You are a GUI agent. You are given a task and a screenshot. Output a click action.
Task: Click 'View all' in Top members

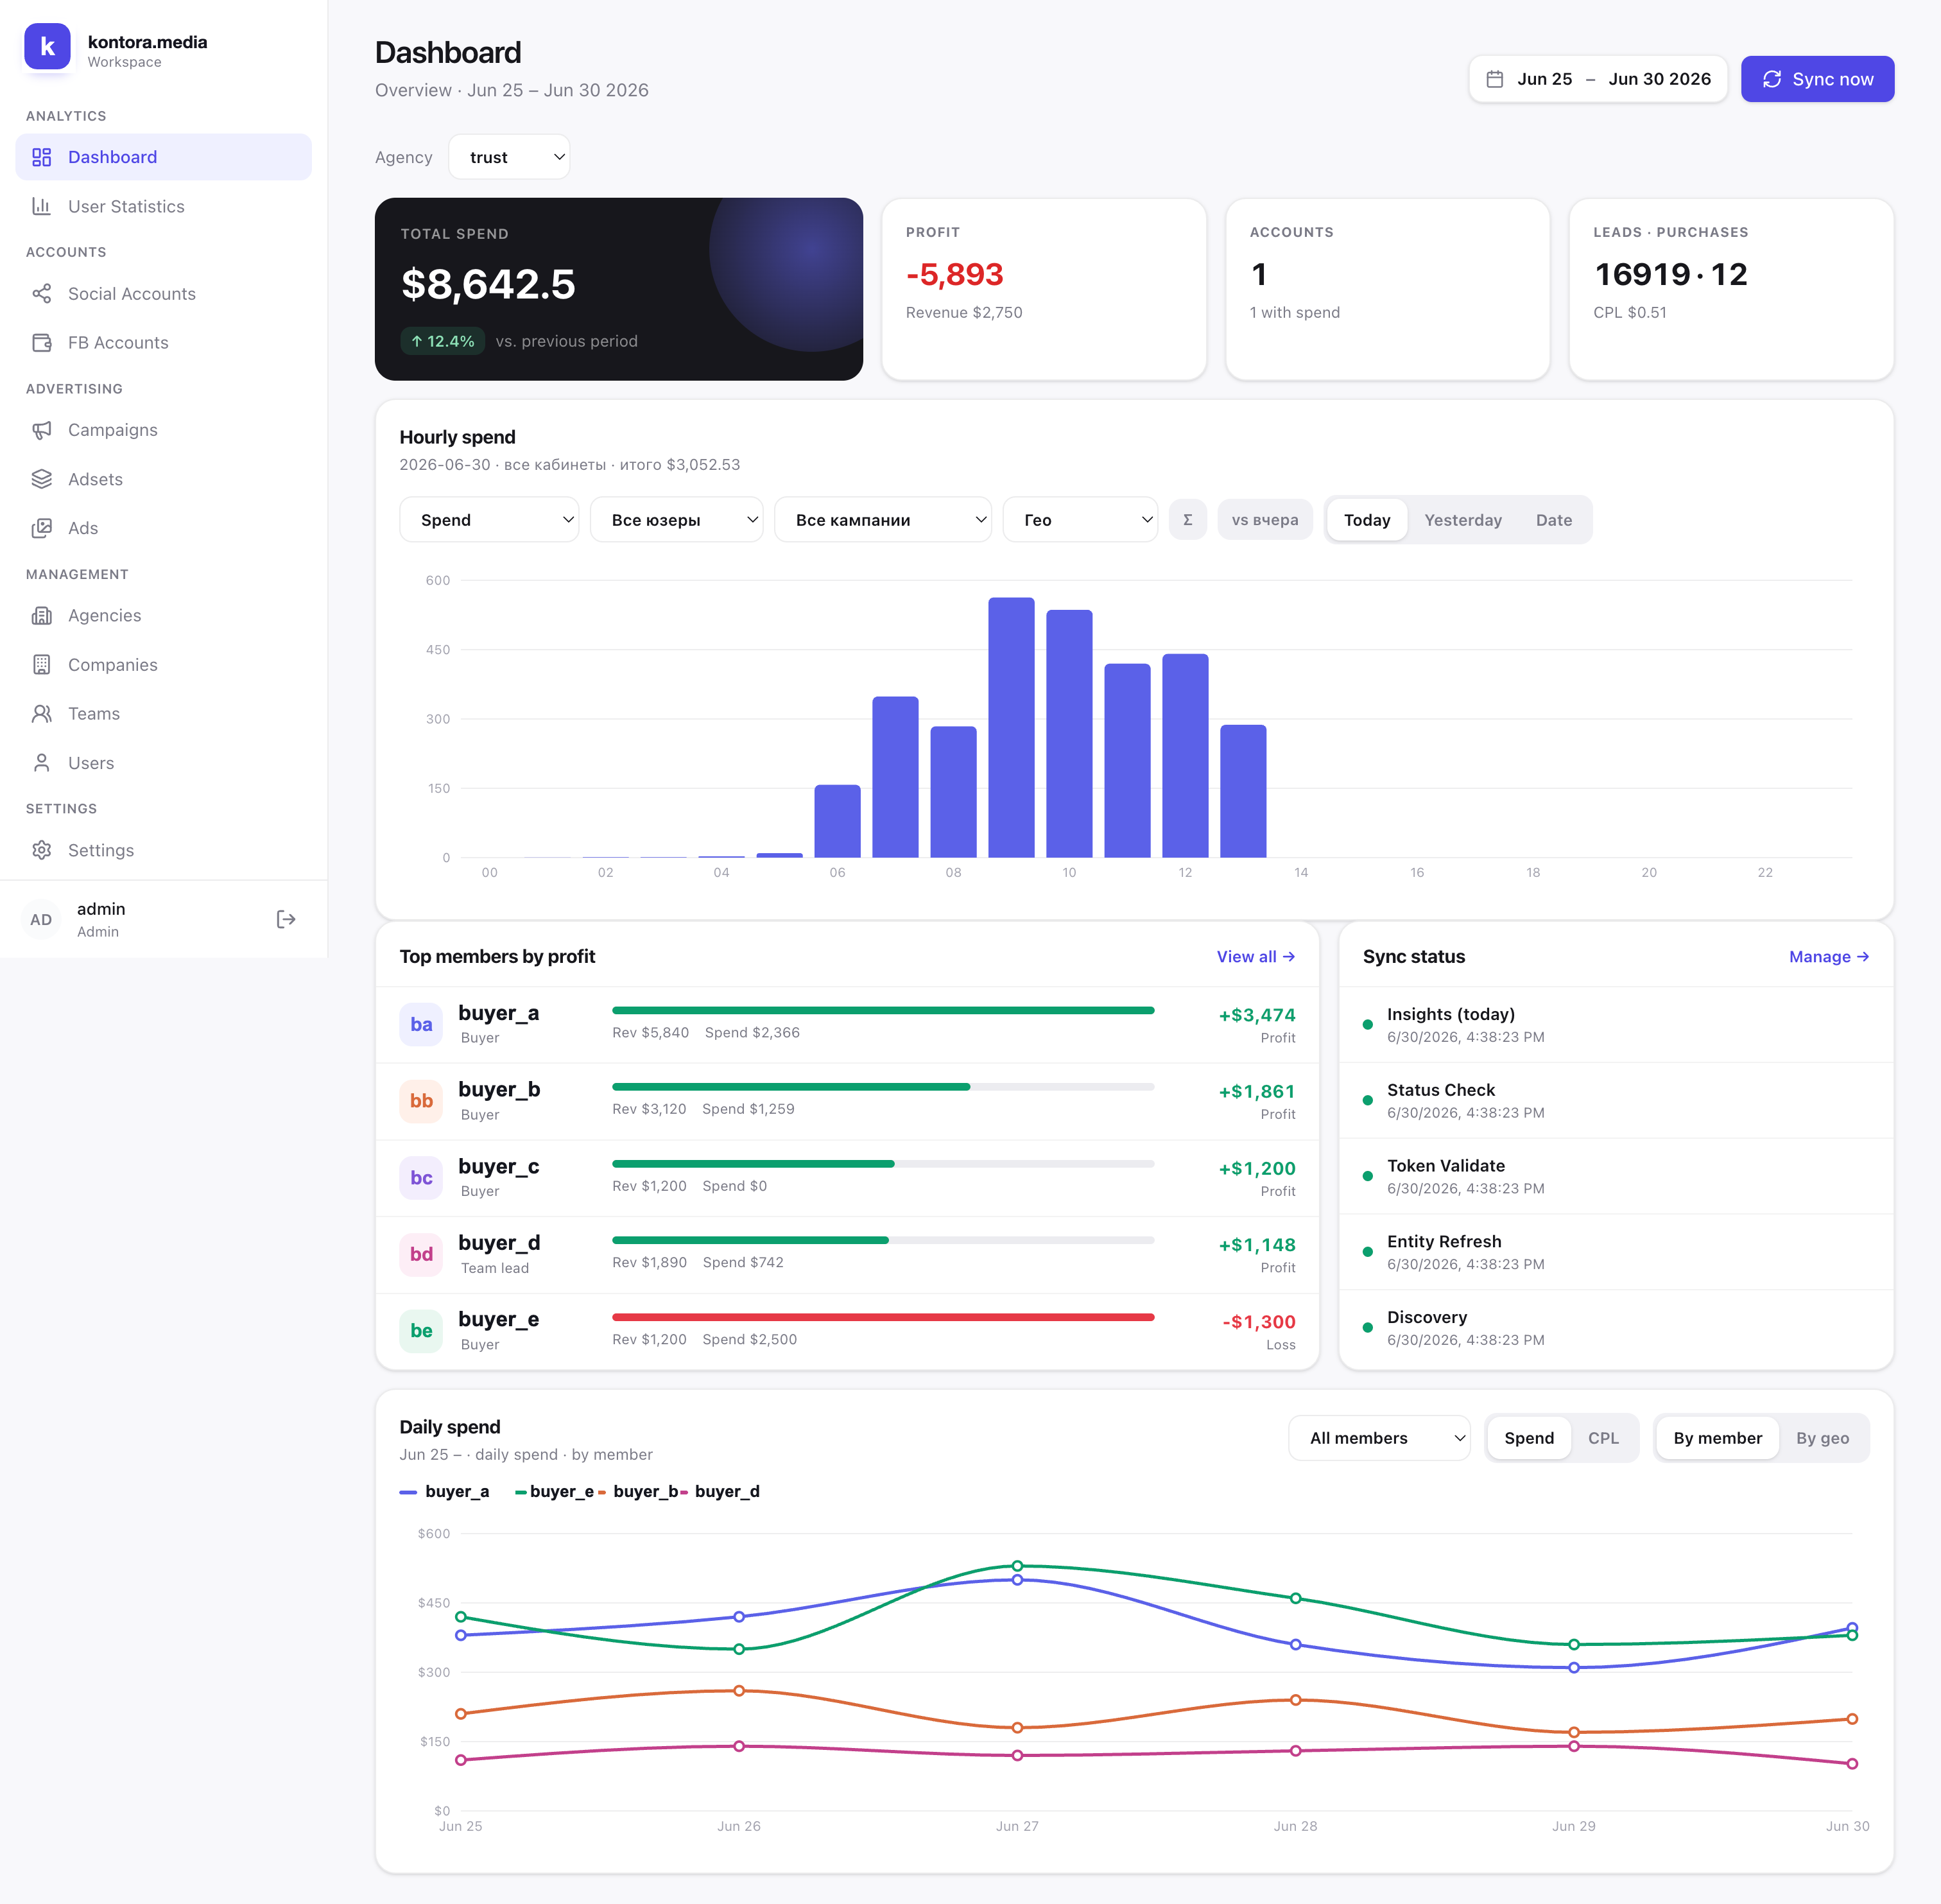[1256, 957]
